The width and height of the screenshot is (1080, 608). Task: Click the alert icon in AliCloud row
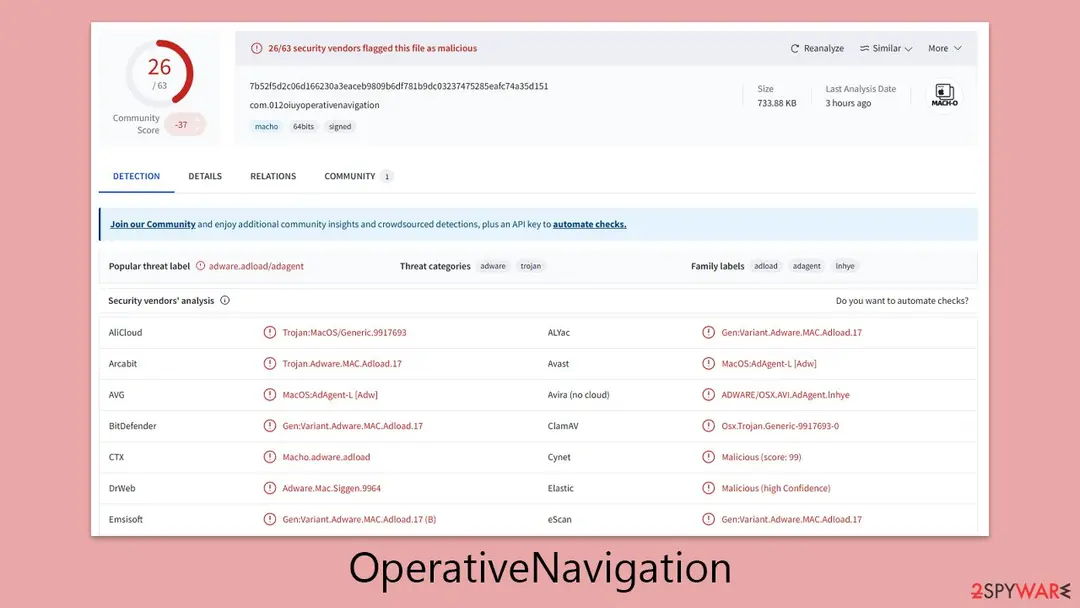269,333
